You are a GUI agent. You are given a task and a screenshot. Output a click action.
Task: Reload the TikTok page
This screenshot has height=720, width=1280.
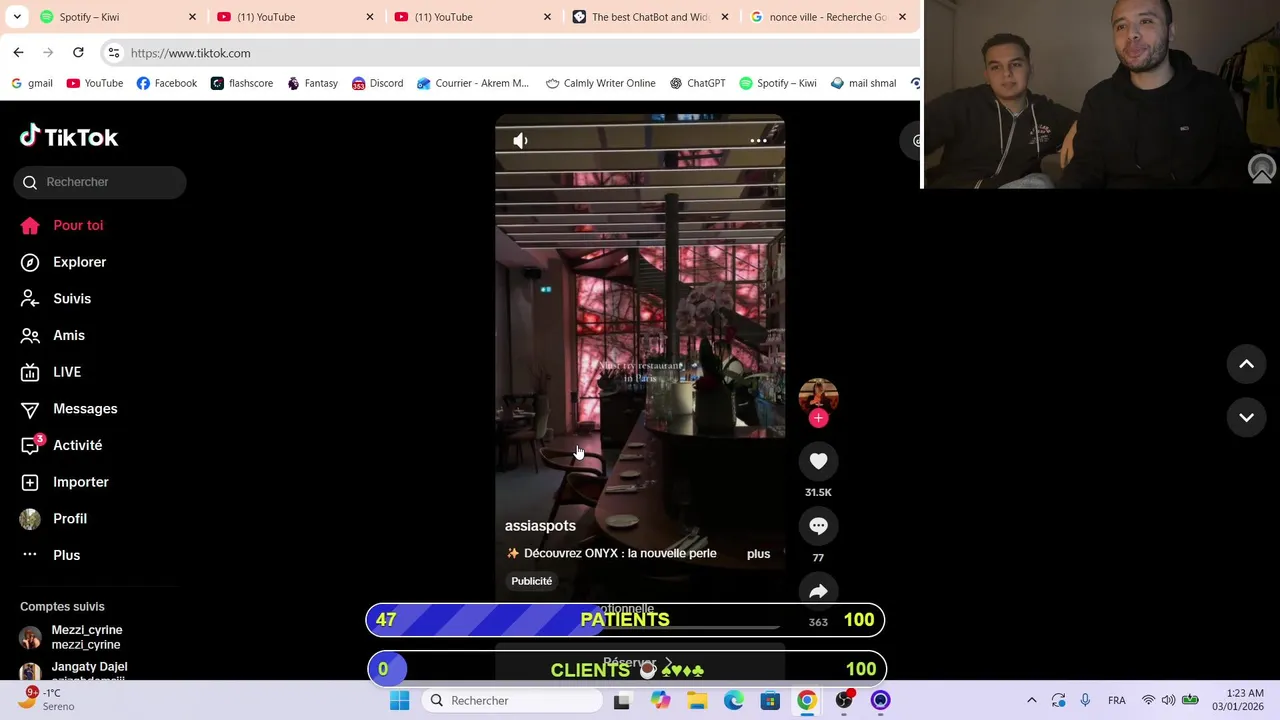[78, 52]
